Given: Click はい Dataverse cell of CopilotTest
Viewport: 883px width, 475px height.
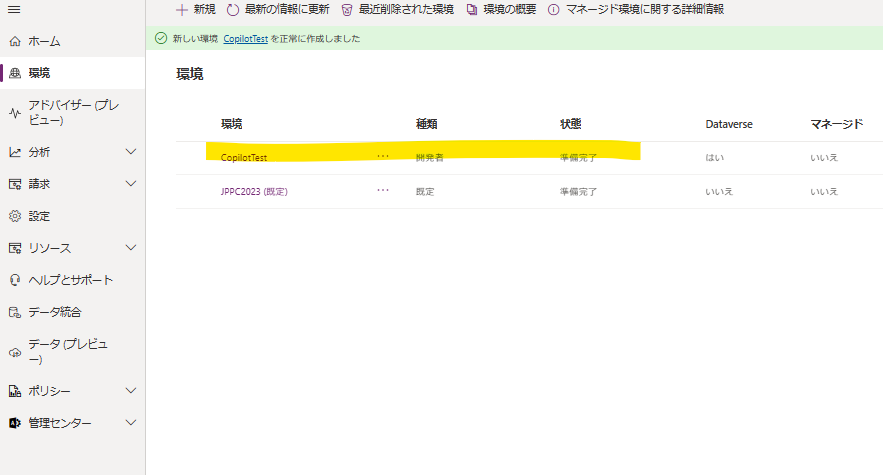Looking at the screenshot, I should 715,158.
